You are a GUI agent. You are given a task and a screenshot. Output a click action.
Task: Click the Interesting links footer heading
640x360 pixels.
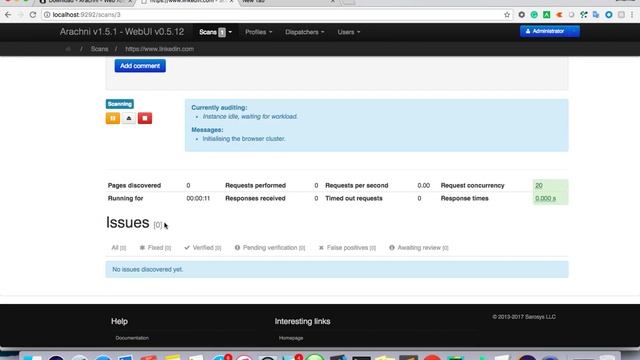click(x=302, y=322)
